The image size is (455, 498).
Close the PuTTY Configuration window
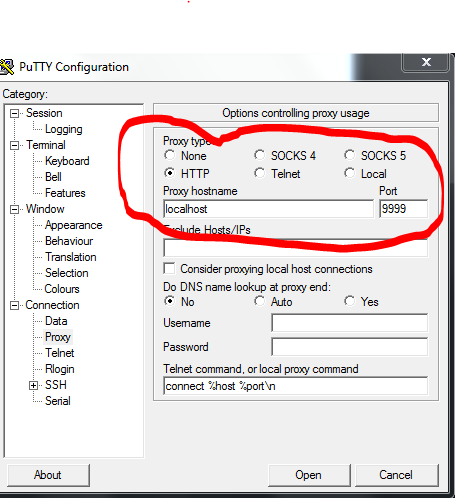[426, 62]
